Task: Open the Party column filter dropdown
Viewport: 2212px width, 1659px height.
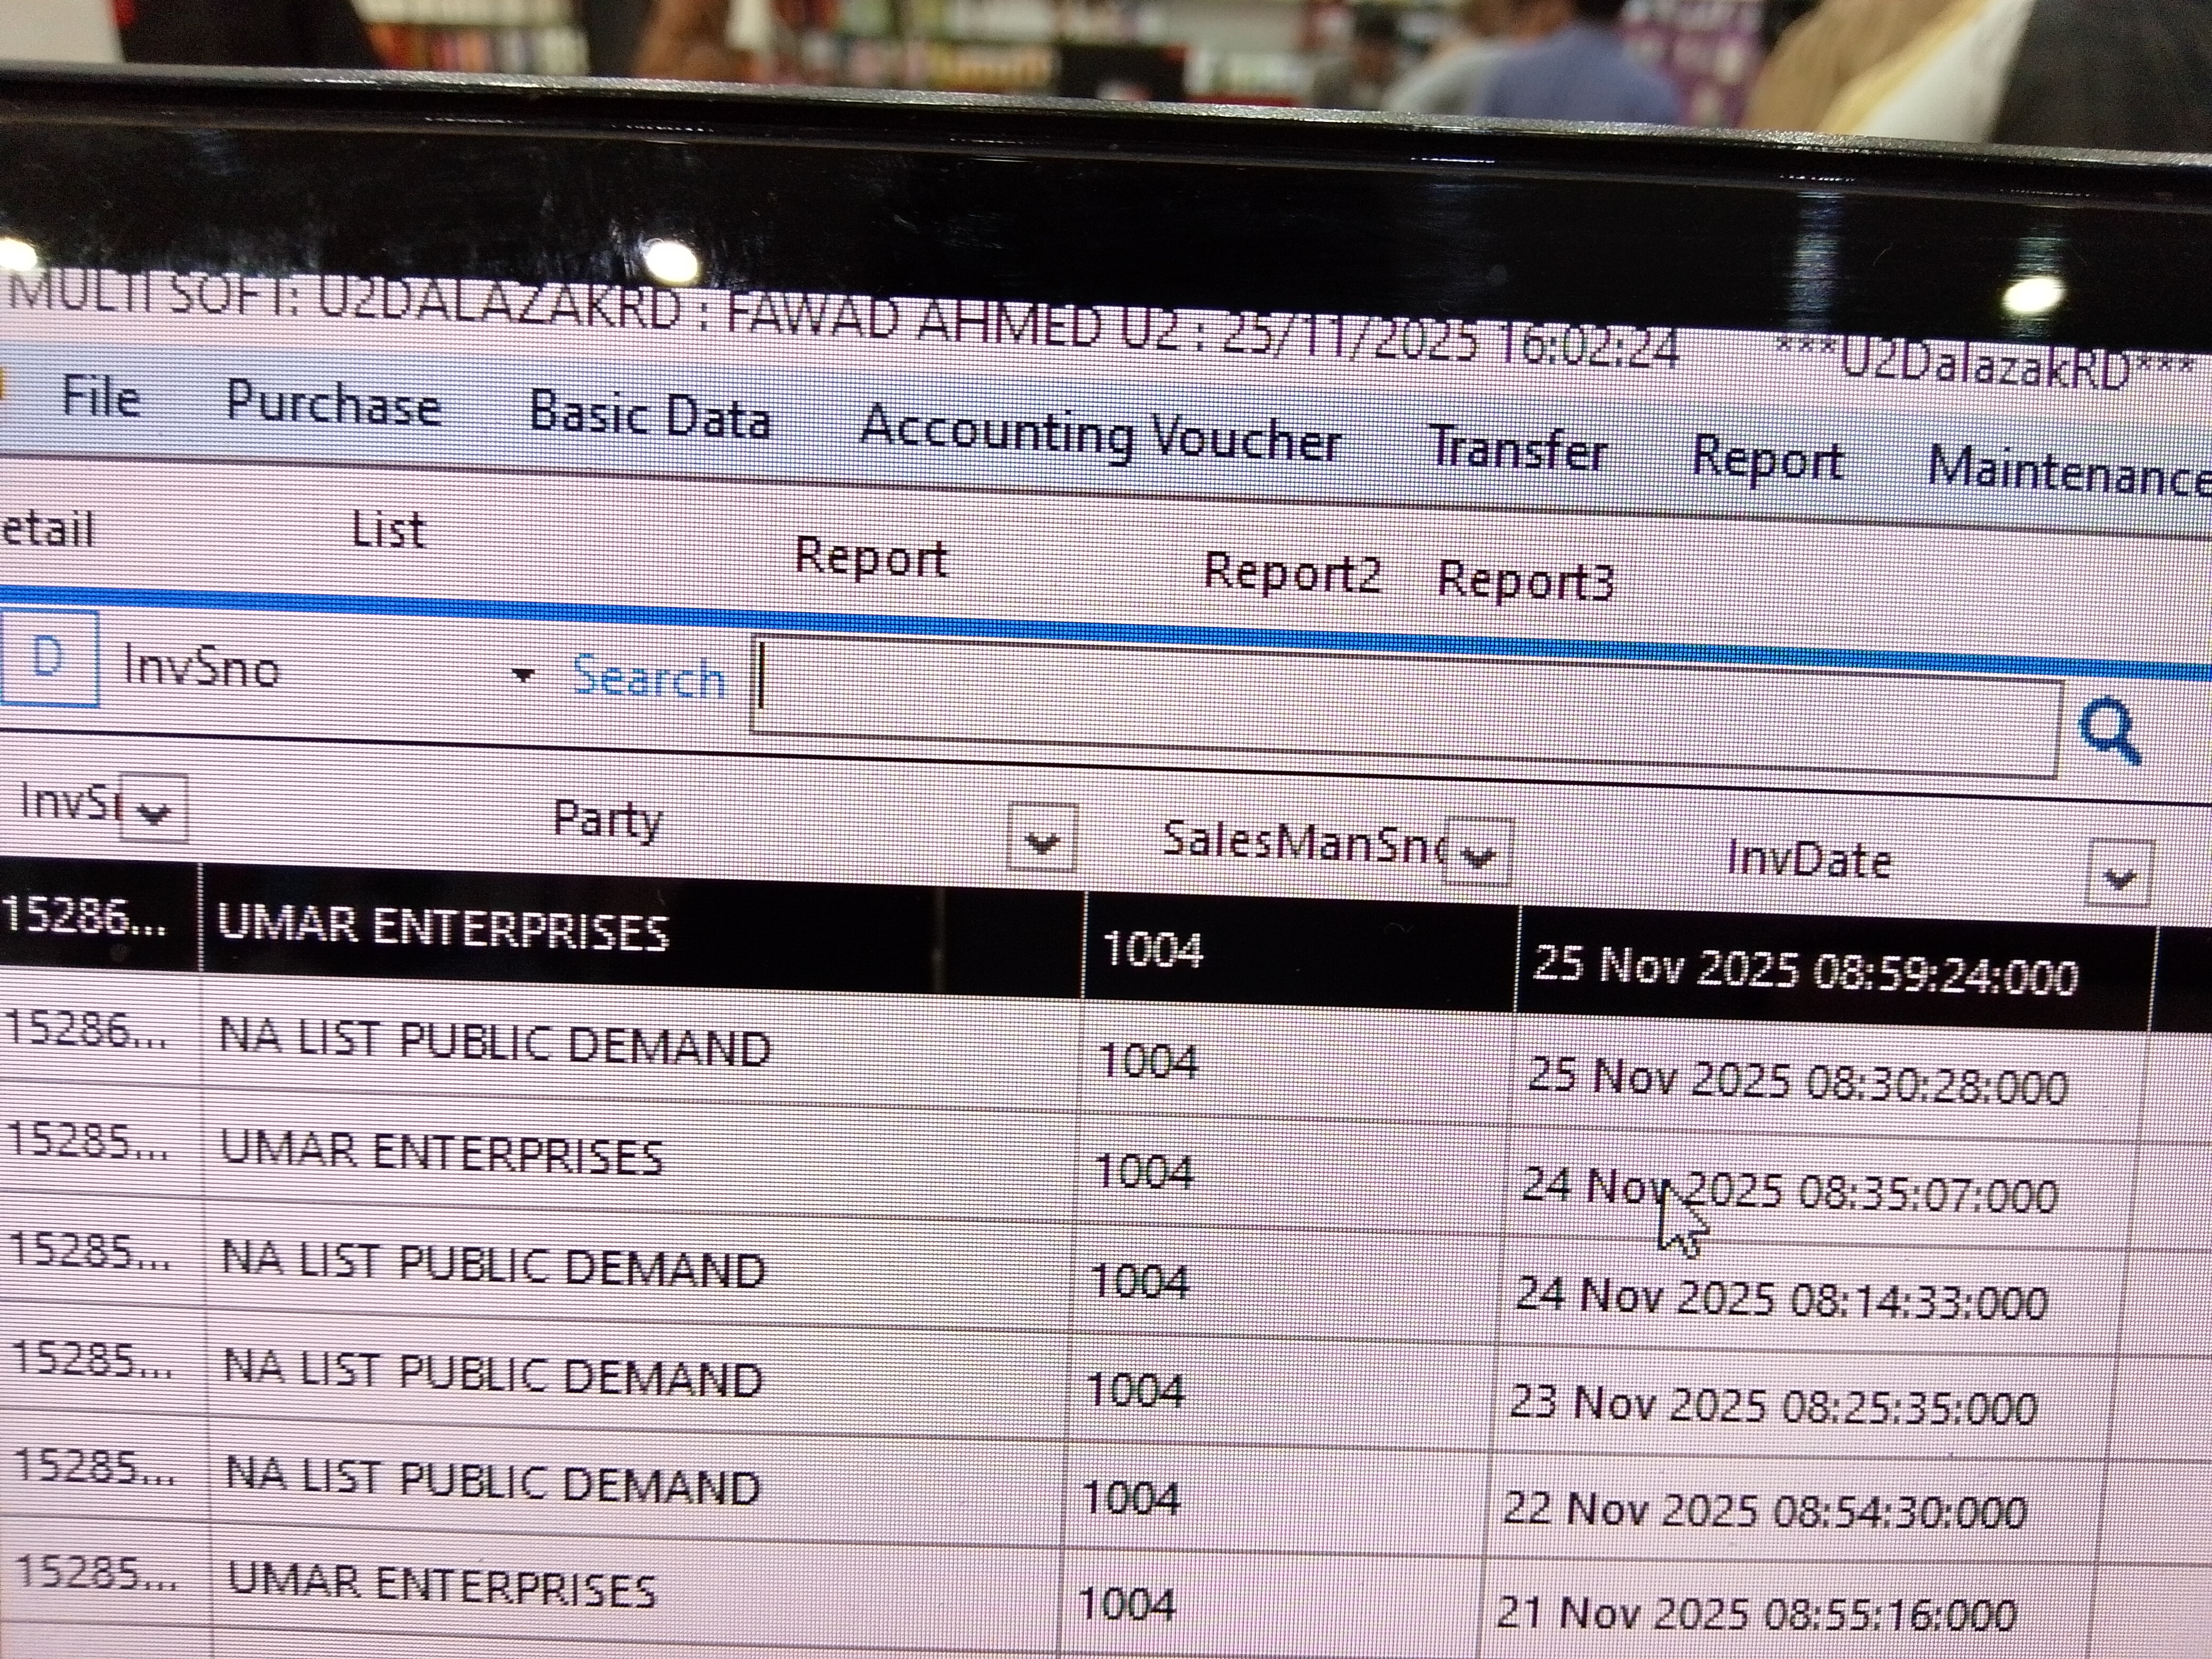Action: click(1041, 840)
